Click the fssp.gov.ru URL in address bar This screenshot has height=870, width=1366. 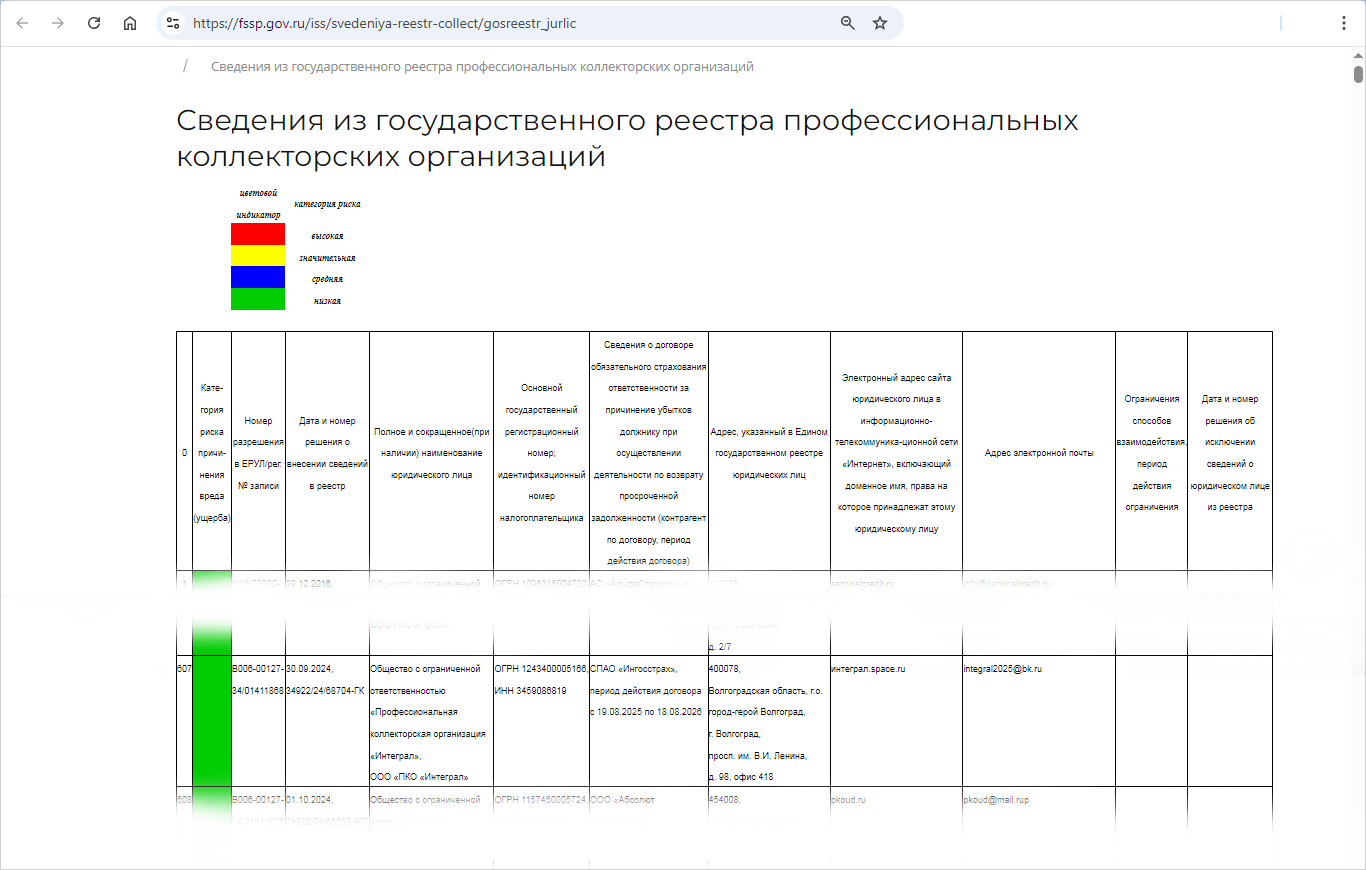pos(384,23)
